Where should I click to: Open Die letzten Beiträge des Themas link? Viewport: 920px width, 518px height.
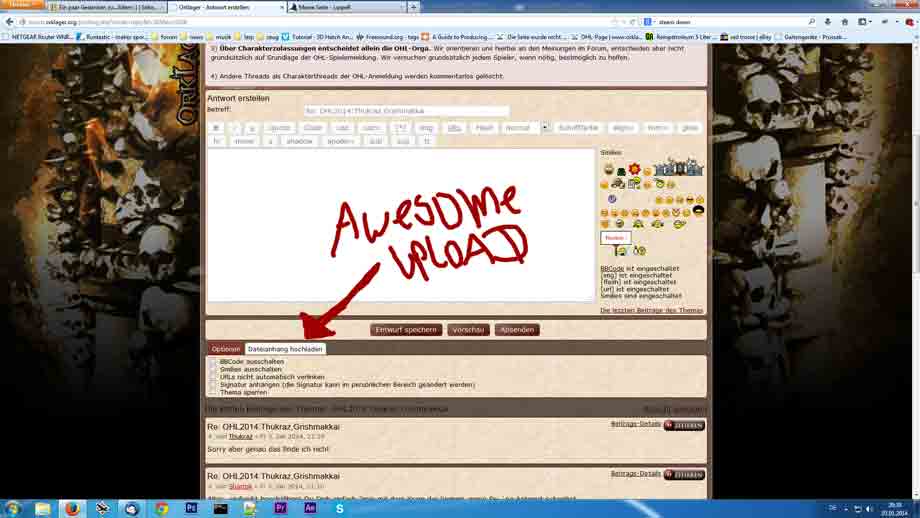[x=651, y=310]
